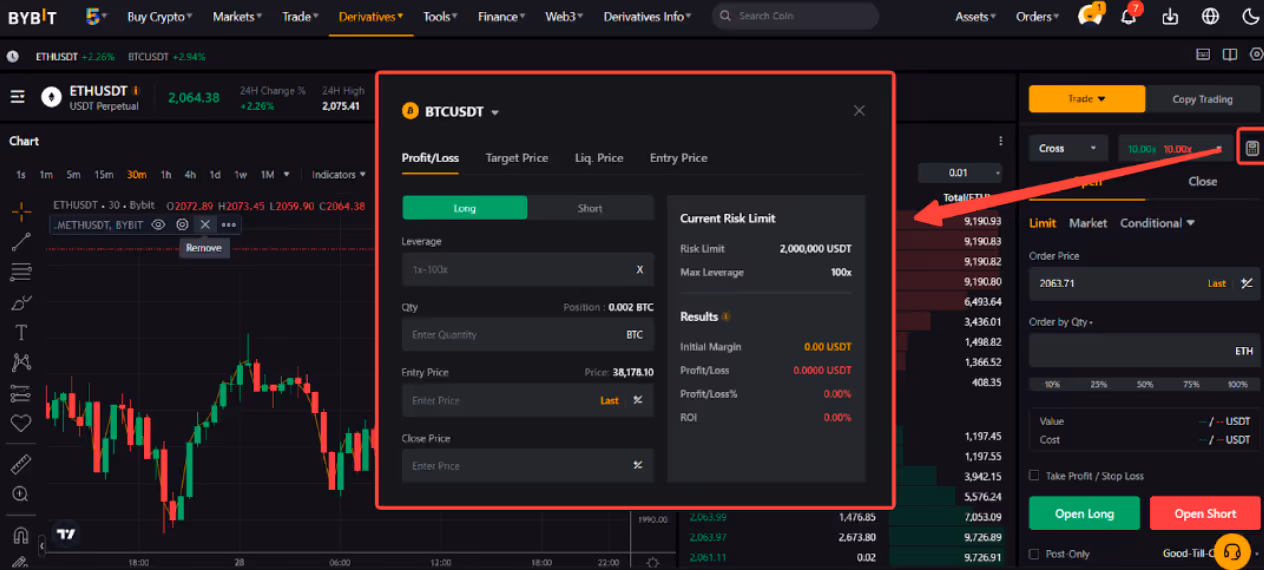Open the Indicators dropdown on chart
The height and width of the screenshot is (570, 1264).
click(338, 175)
